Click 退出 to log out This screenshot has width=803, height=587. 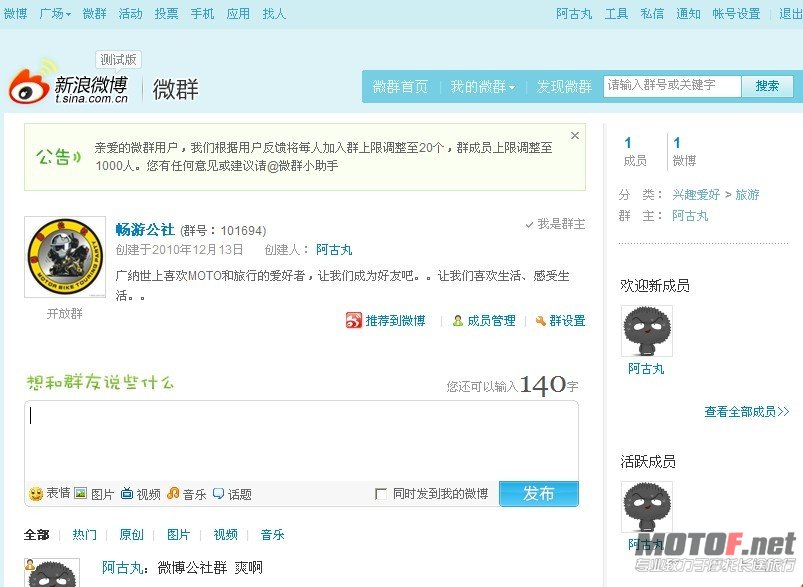pos(791,14)
